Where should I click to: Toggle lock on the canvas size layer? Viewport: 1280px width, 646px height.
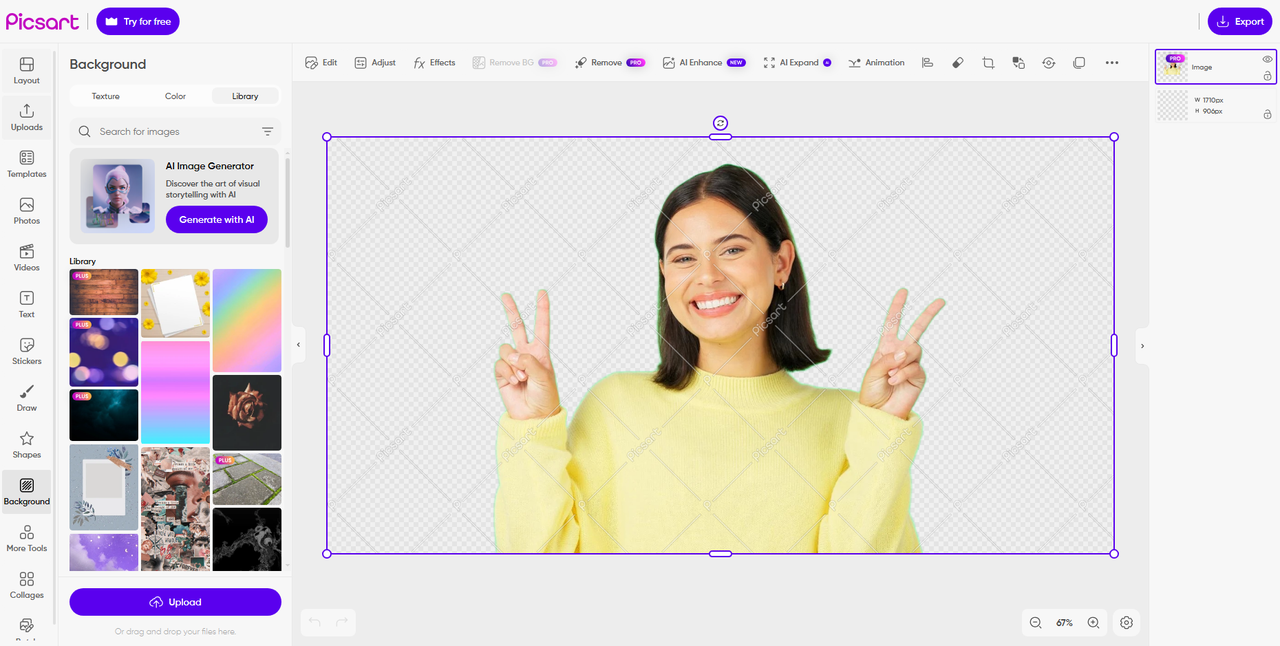click(x=1267, y=114)
